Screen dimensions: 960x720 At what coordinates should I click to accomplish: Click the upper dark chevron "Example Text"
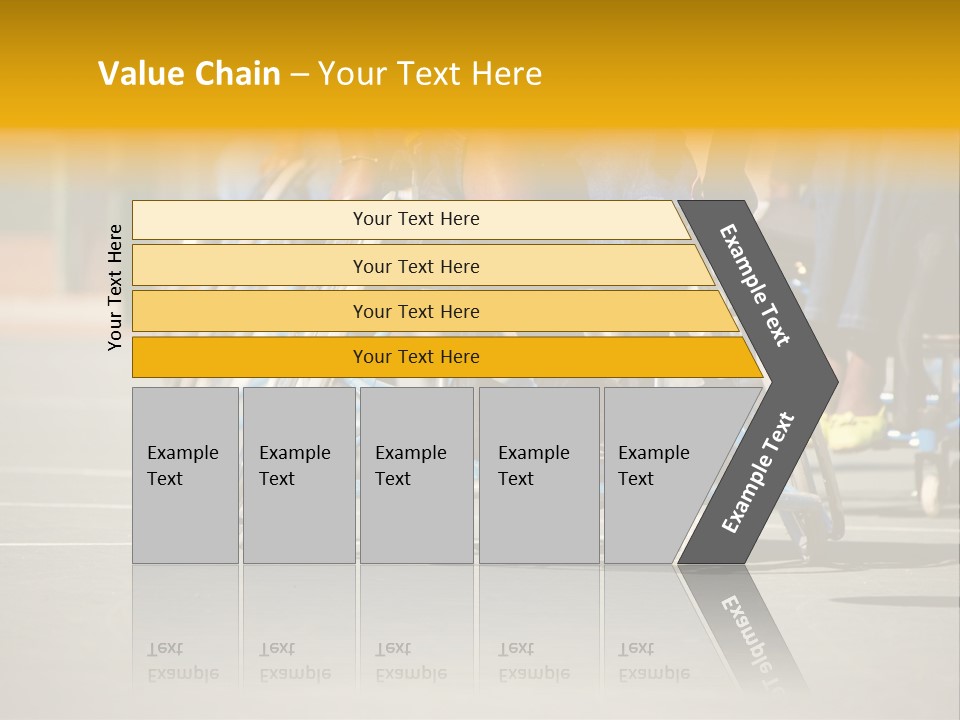pyautogui.click(x=756, y=285)
